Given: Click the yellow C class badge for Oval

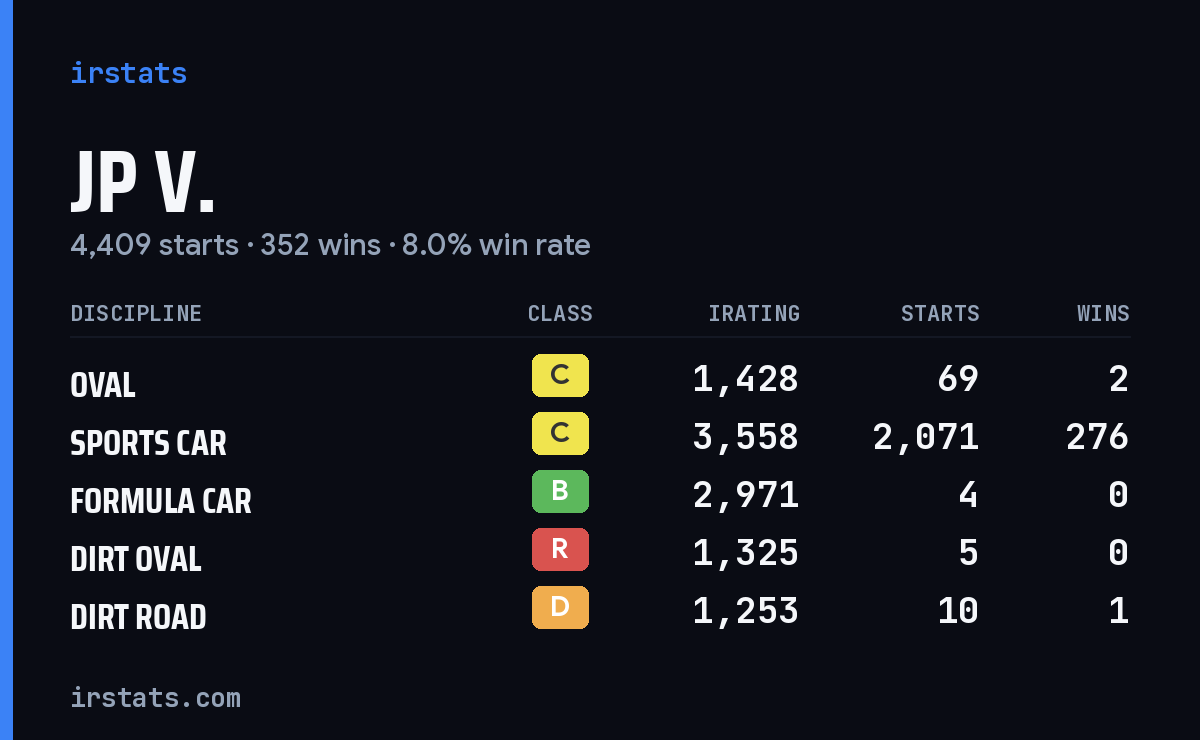Looking at the screenshot, I should pyautogui.click(x=560, y=376).
